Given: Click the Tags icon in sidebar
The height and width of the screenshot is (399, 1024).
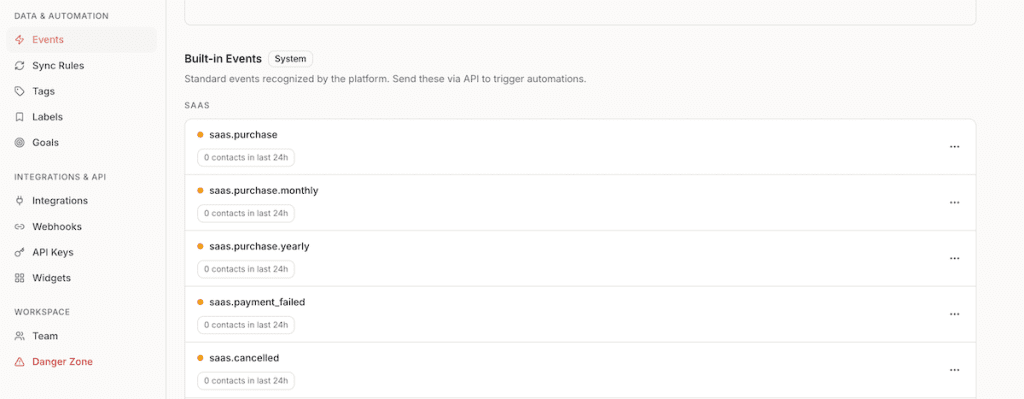Looking at the screenshot, I should pos(20,91).
